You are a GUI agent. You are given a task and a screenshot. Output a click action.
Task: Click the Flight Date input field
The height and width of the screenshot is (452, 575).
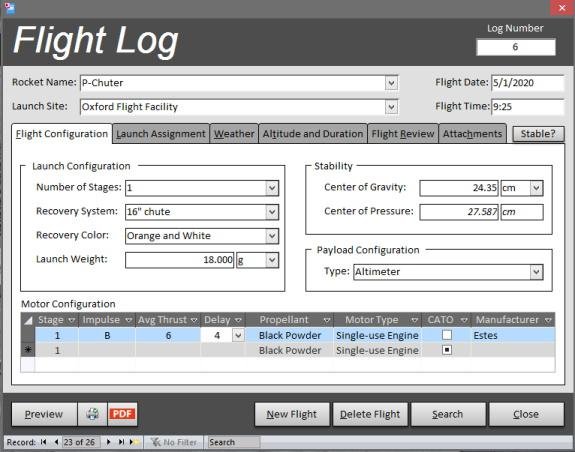click(x=527, y=83)
